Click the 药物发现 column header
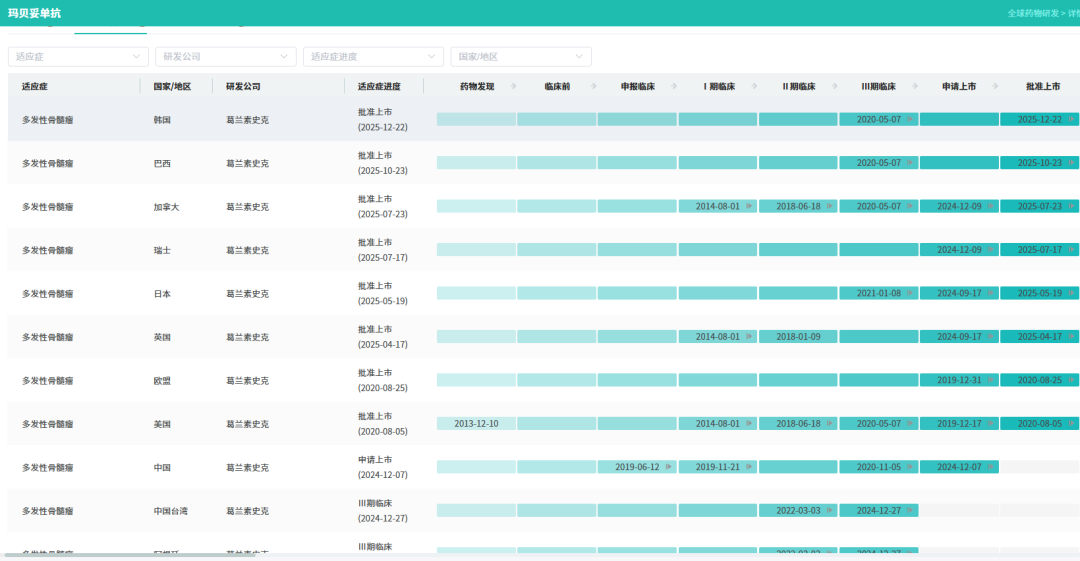The height and width of the screenshot is (561, 1080). [477, 87]
